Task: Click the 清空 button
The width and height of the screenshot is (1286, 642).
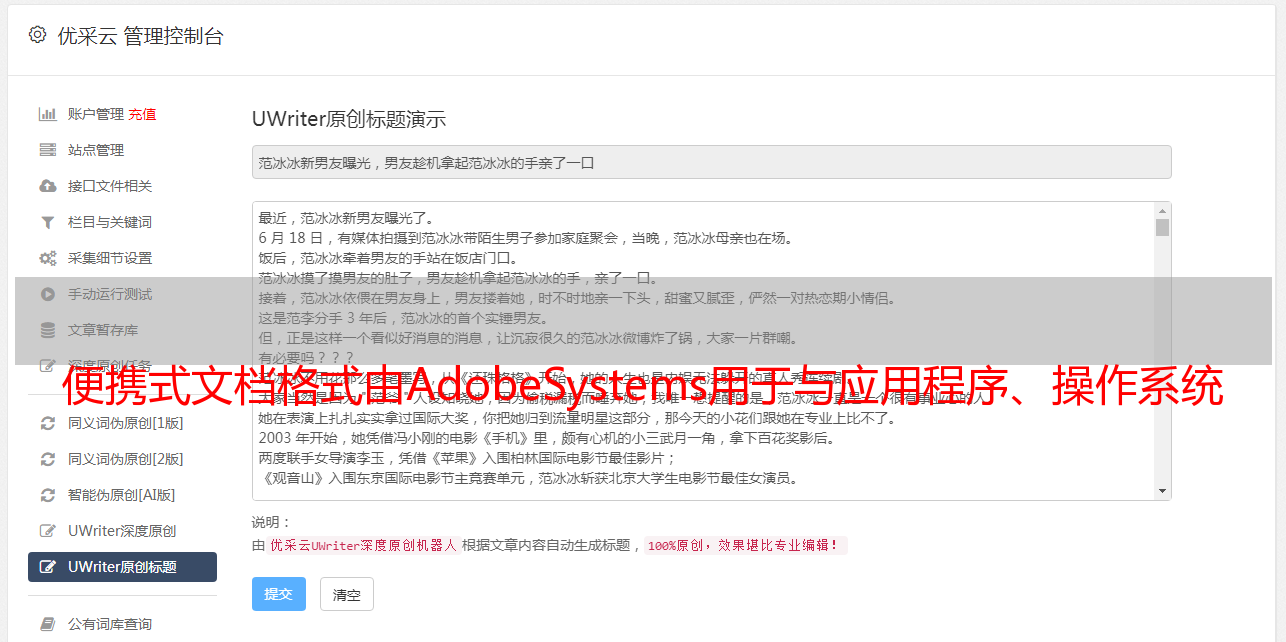Action: pos(347,594)
